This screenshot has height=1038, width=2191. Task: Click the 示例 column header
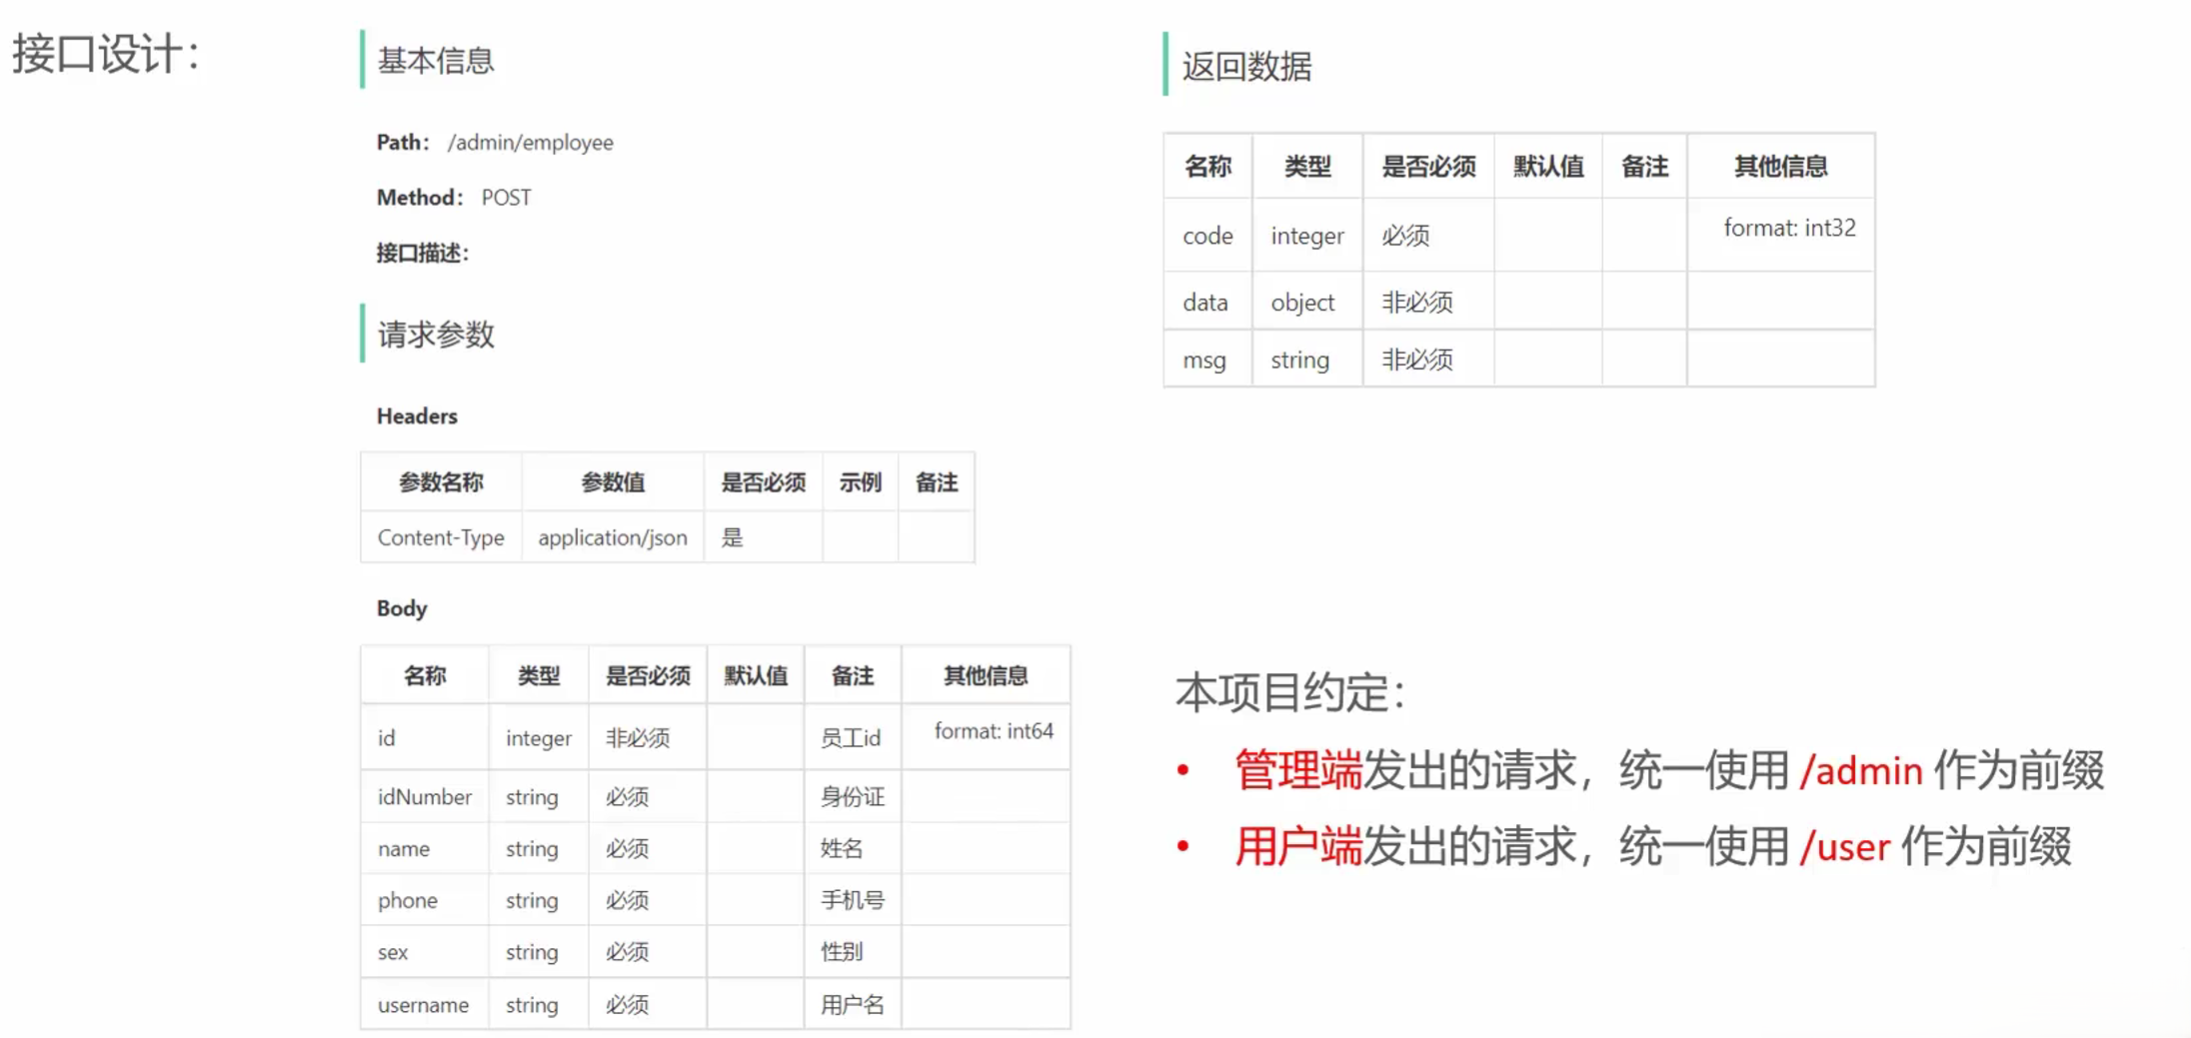(859, 483)
